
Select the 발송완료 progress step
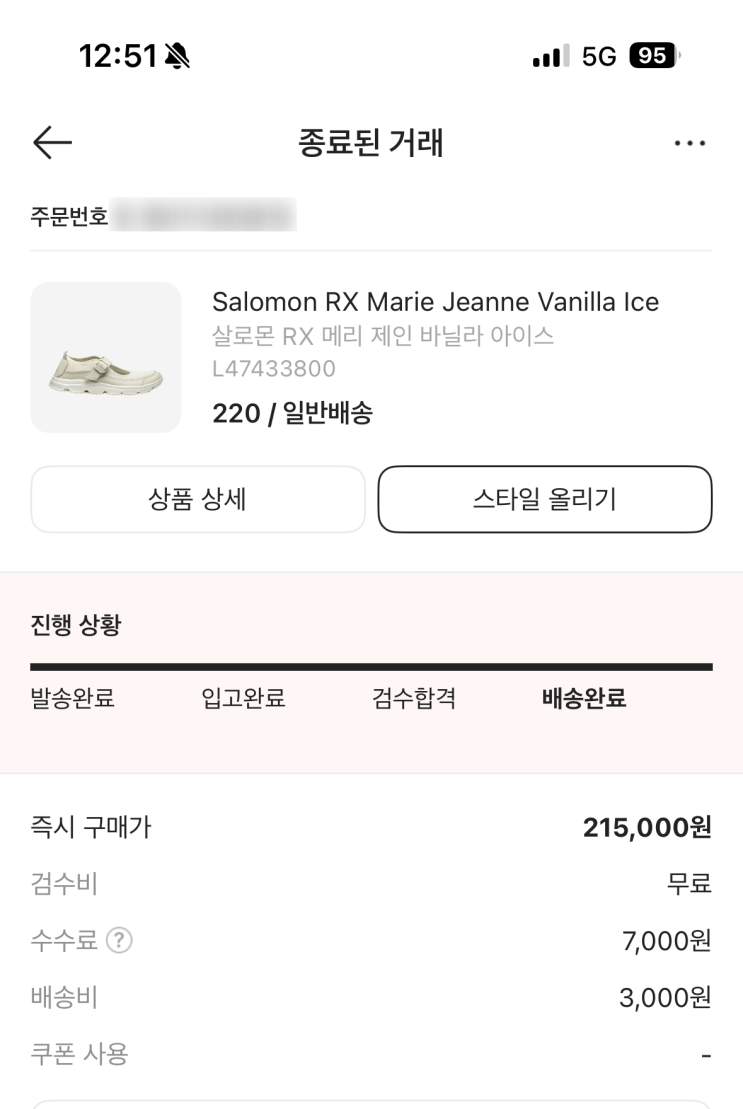[72, 699]
